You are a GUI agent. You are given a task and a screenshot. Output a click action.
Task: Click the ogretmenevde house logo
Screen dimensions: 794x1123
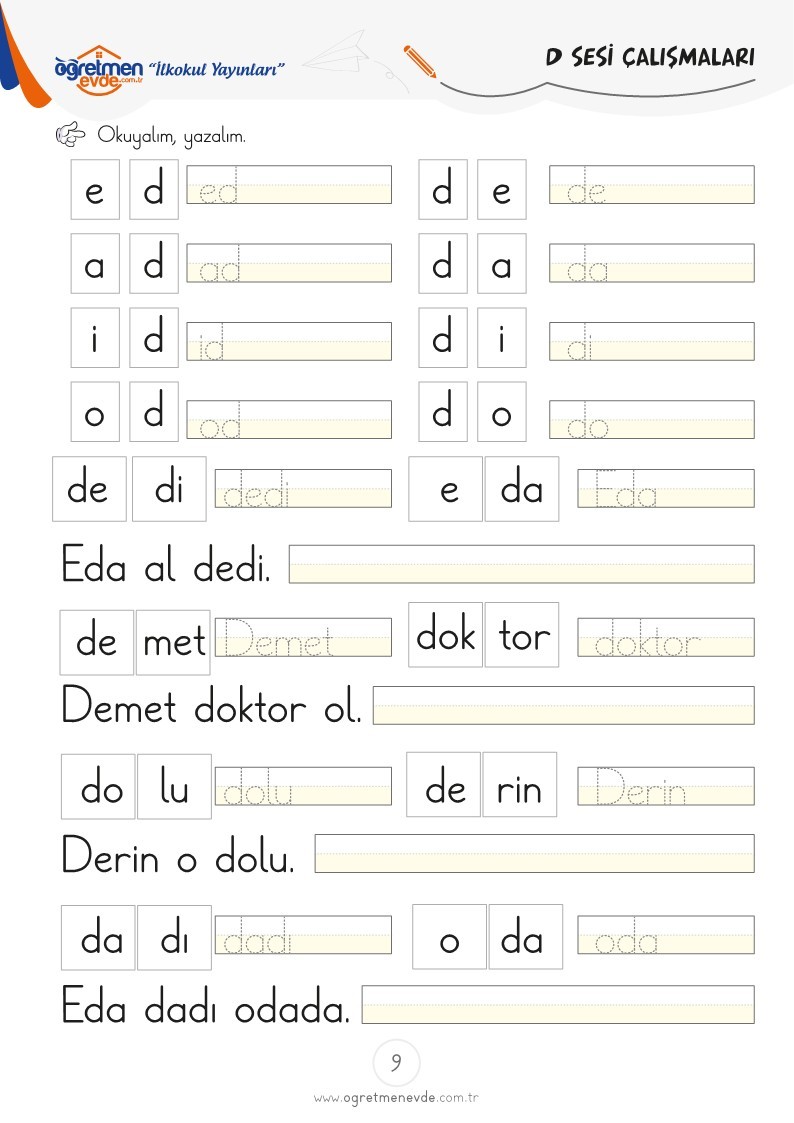tap(99, 70)
